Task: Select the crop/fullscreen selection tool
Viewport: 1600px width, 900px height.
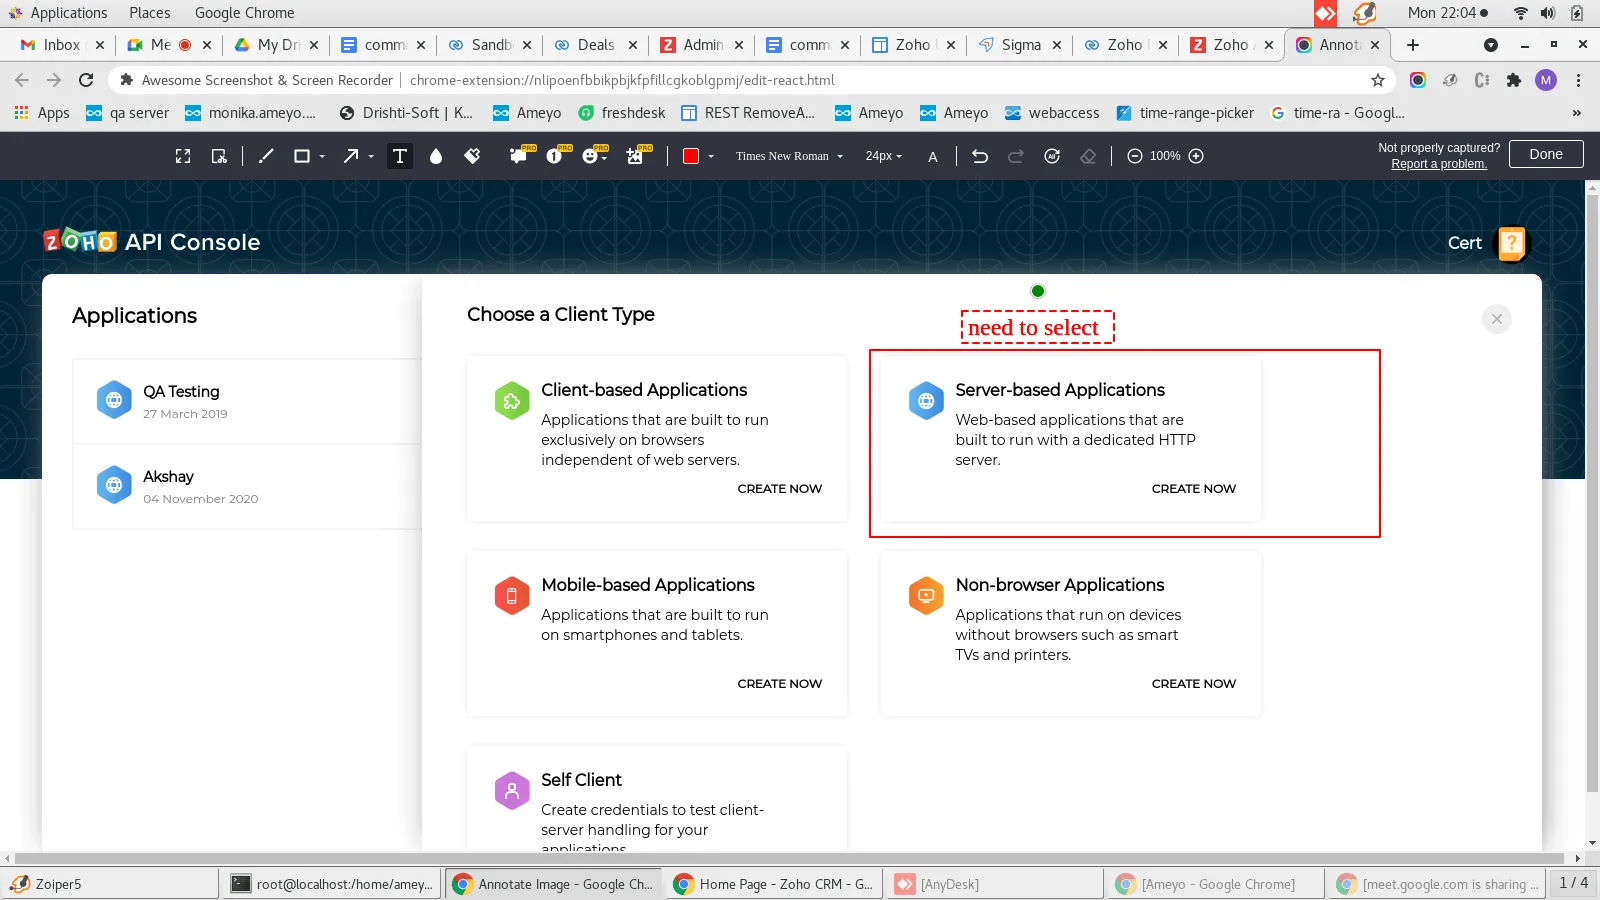Action: pos(183,156)
